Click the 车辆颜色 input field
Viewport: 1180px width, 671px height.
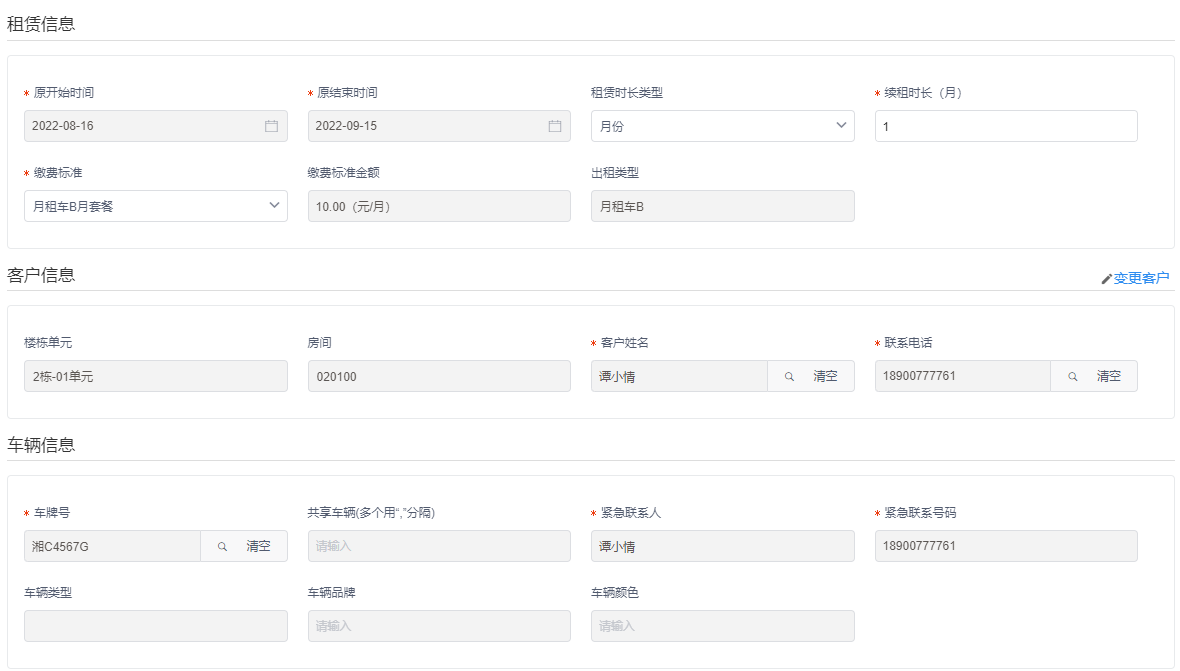click(x=722, y=626)
